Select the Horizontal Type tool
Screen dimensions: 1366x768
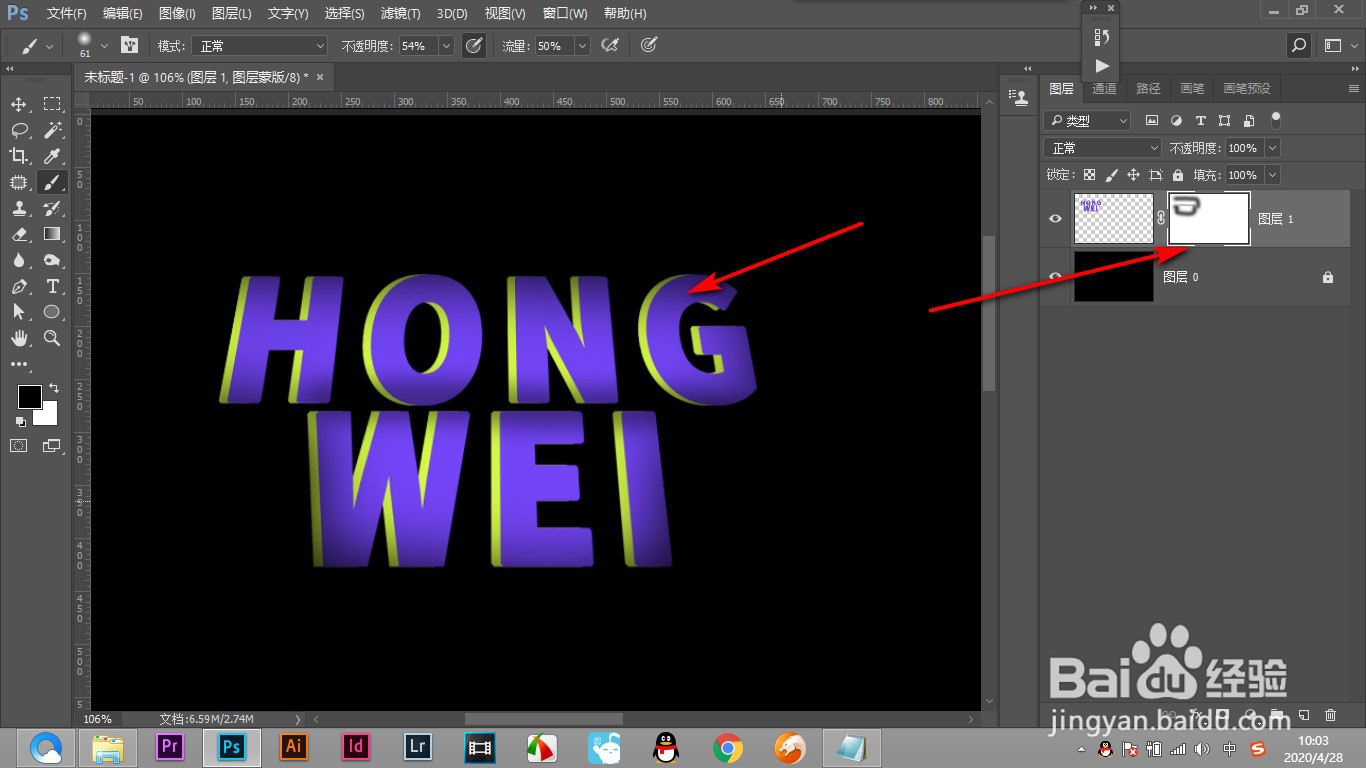pyautogui.click(x=52, y=286)
